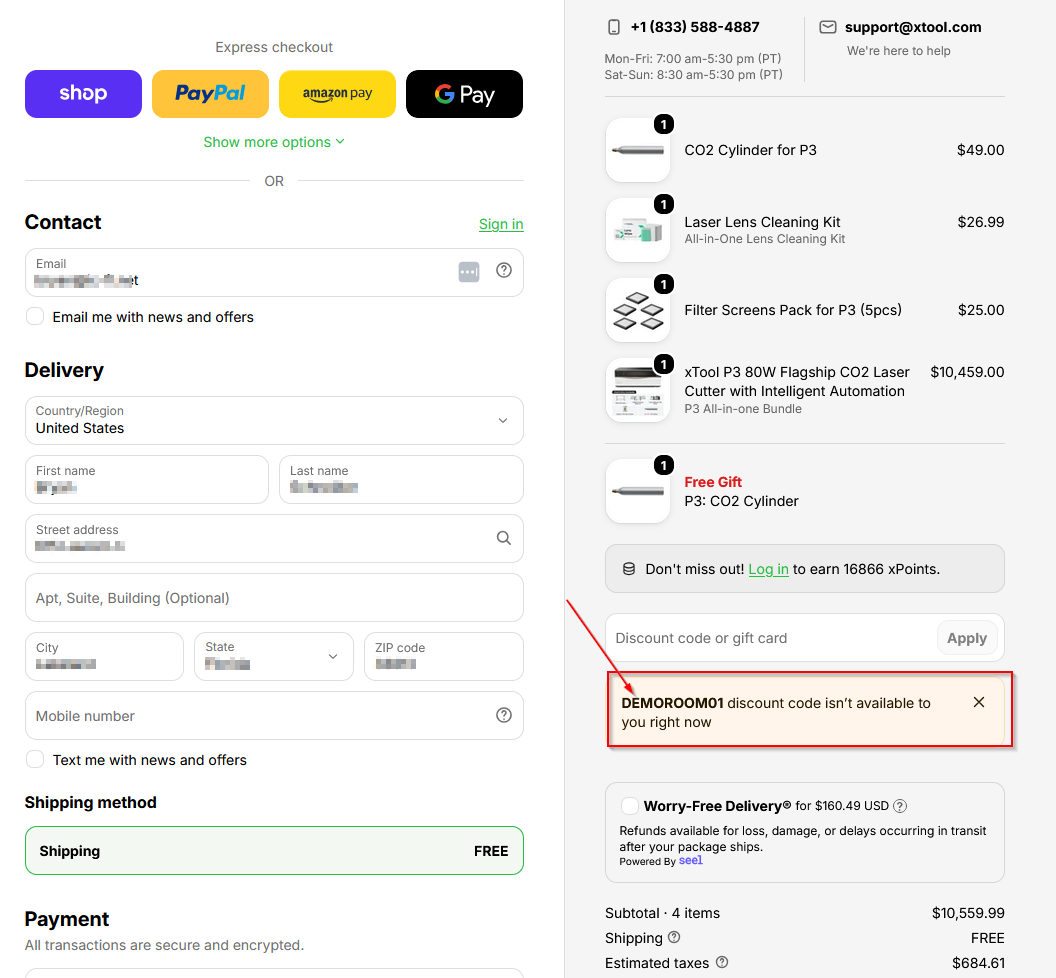
Task: Choose PayPal express checkout
Action: click(x=210, y=94)
